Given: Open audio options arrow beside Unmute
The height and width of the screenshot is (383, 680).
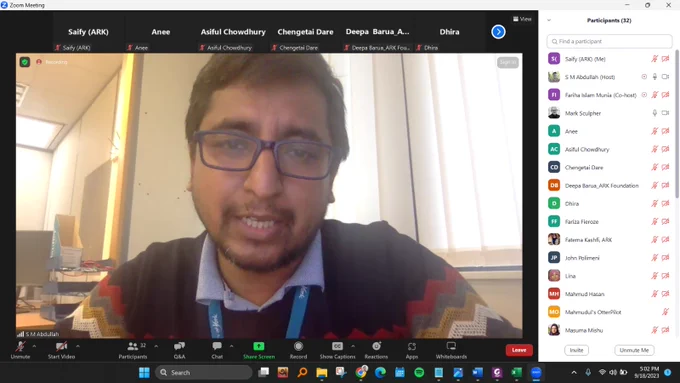Looking at the screenshot, I should click(x=34, y=346).
